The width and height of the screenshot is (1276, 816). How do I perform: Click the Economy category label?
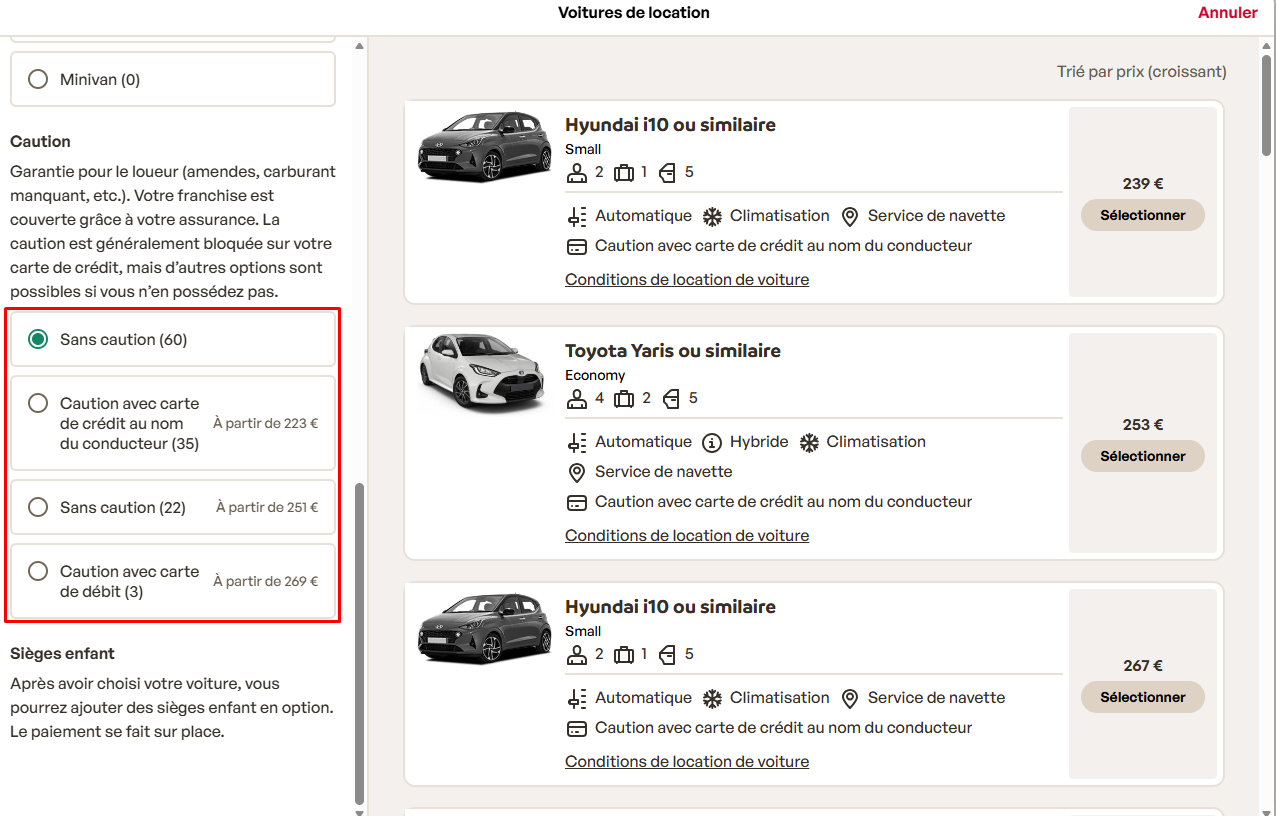[595, 376]
